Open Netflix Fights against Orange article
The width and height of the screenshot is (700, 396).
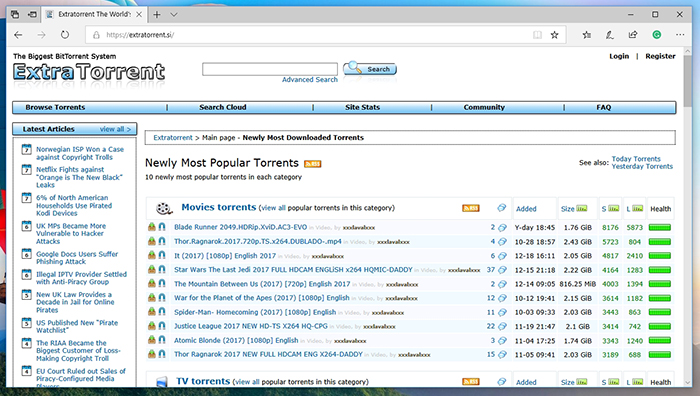(x=79, y=177)
